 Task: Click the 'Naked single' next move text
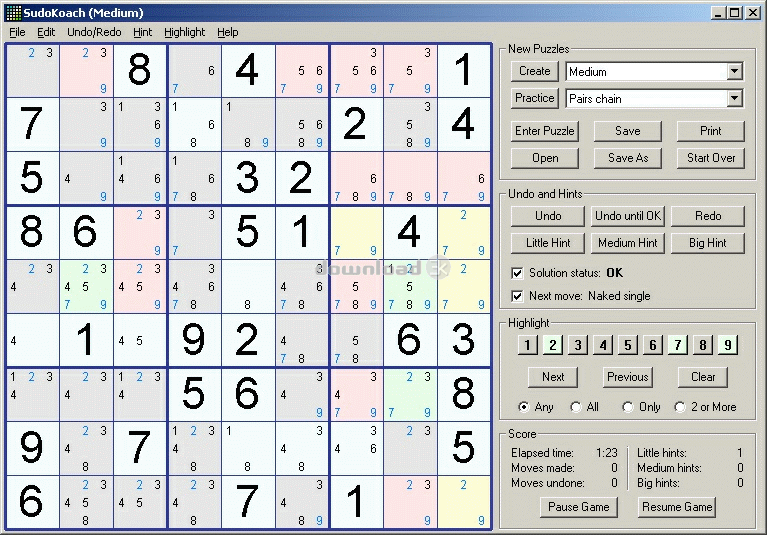pos(619,296)
